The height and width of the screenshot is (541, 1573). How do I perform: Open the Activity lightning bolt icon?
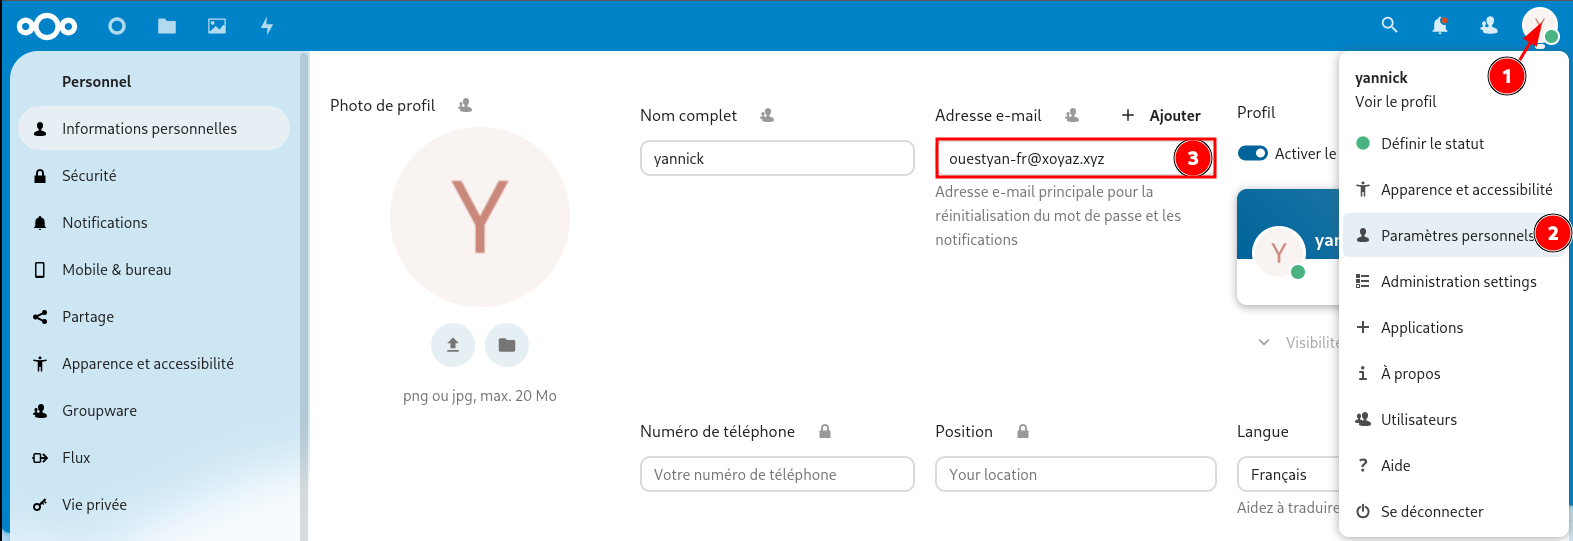267,26
